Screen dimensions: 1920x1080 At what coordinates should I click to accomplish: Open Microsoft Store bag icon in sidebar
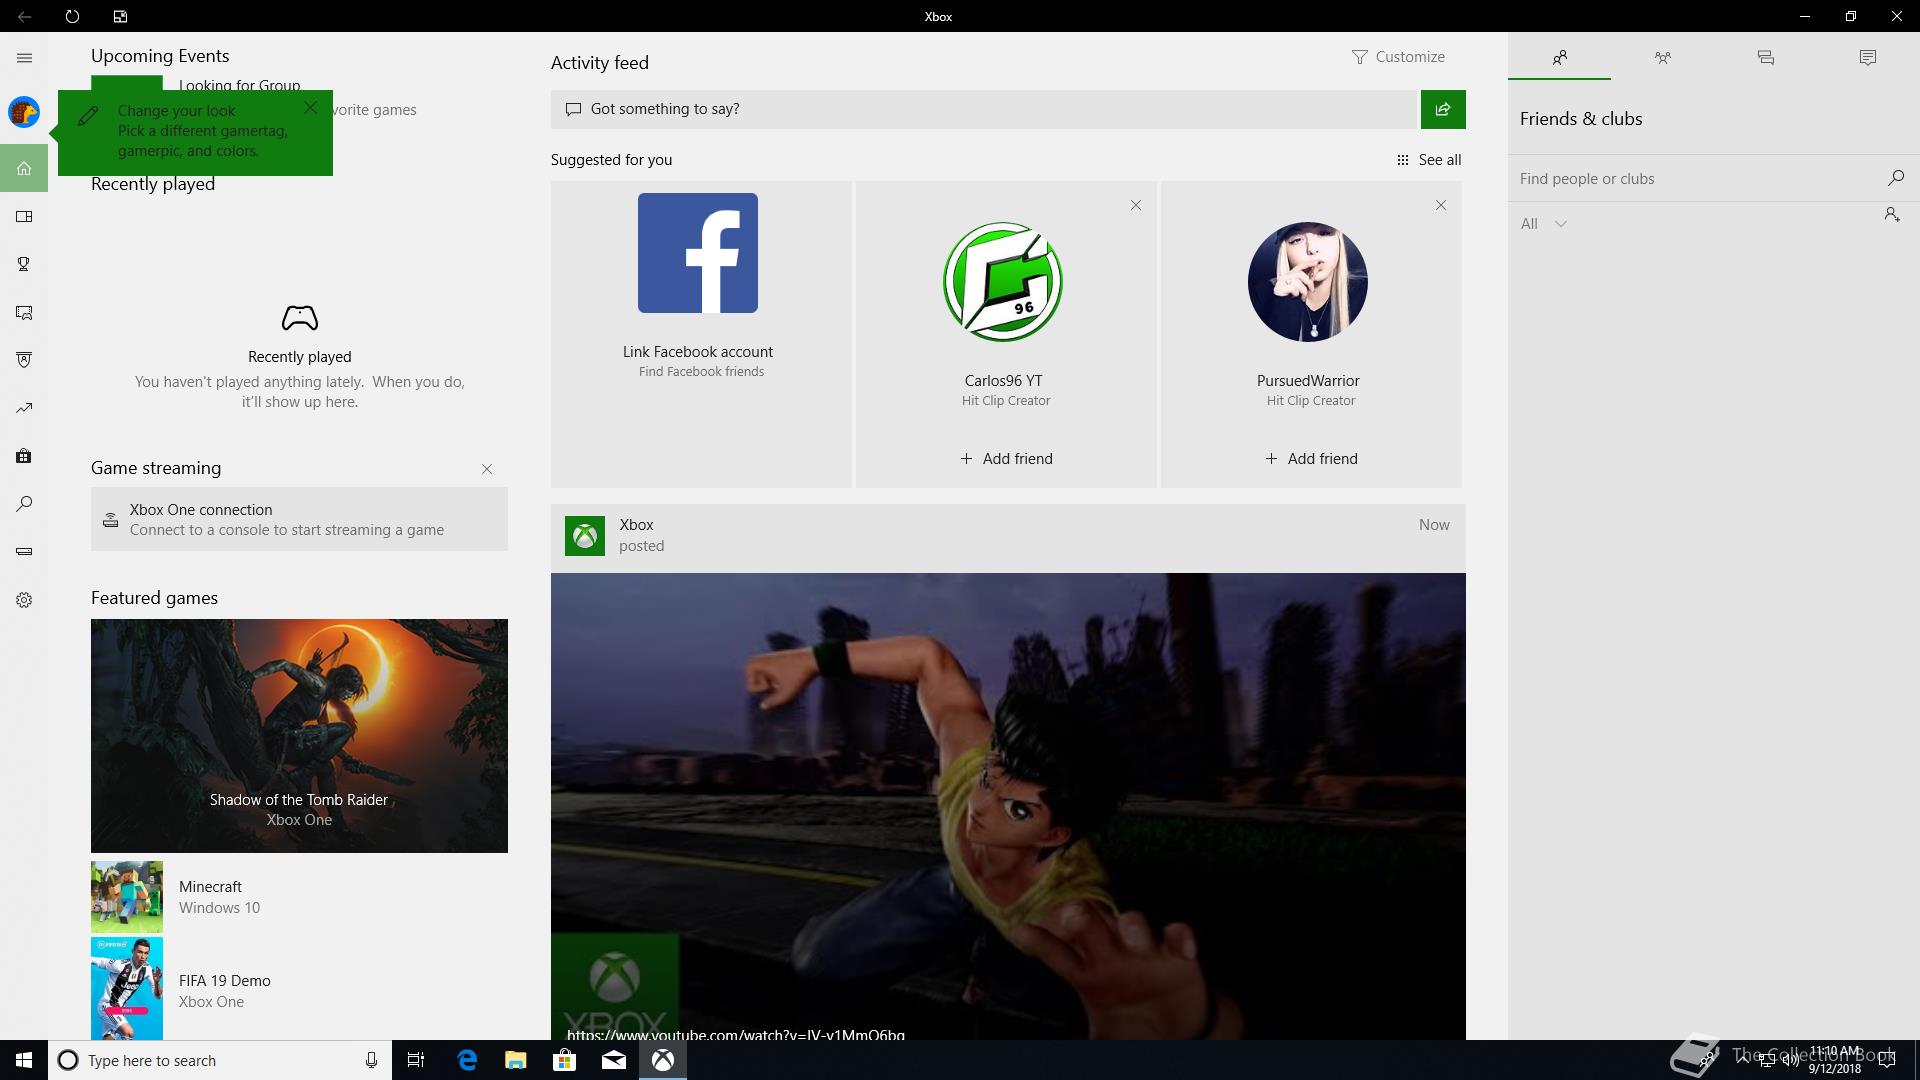[24, 456]
